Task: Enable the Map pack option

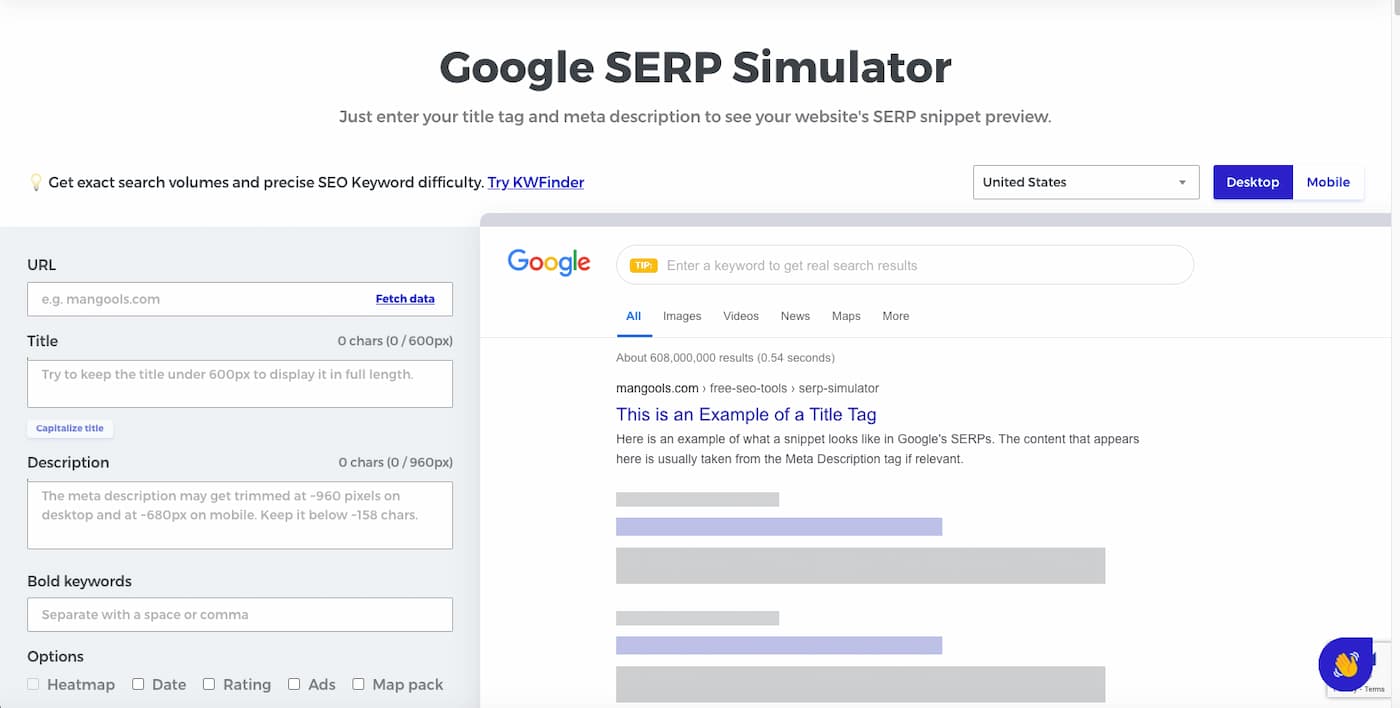Action: 358,684
